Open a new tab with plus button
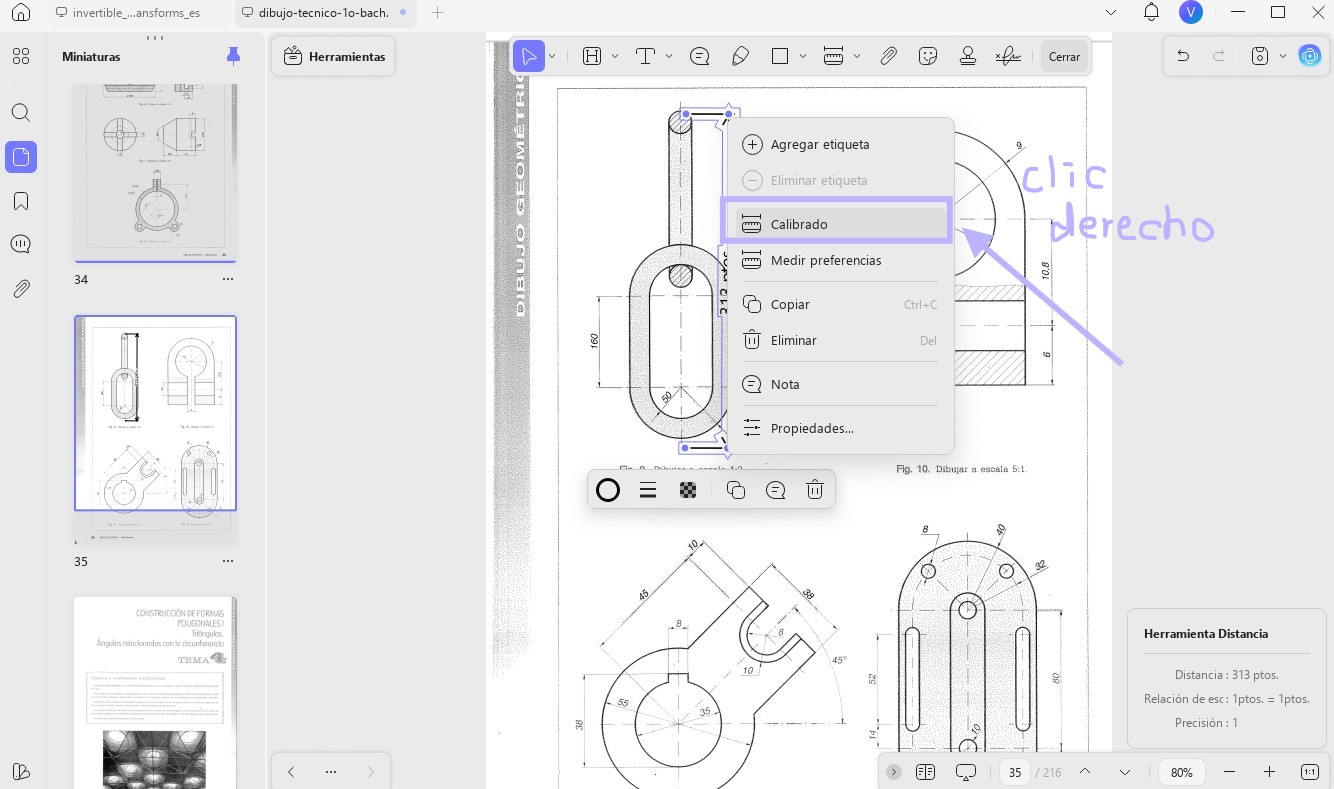 point(437,13)
